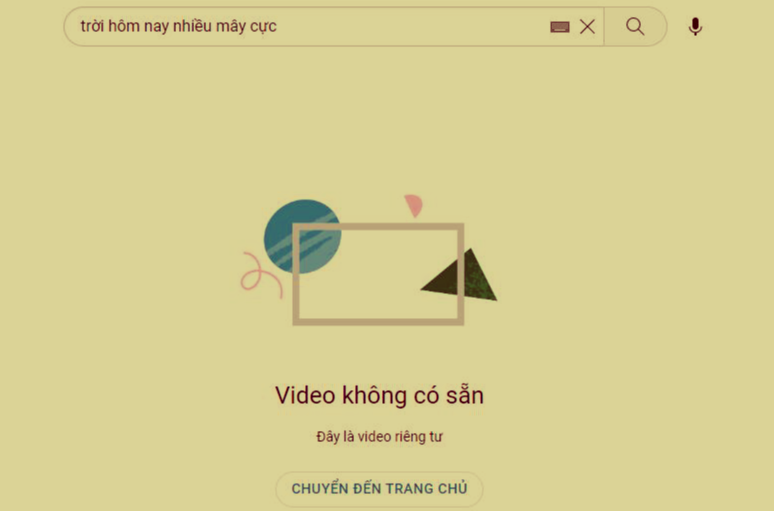The width and height of the screenshot is (774, 511).
Task: Click the 'Video không có sẵn' heading
Action: 379,395
